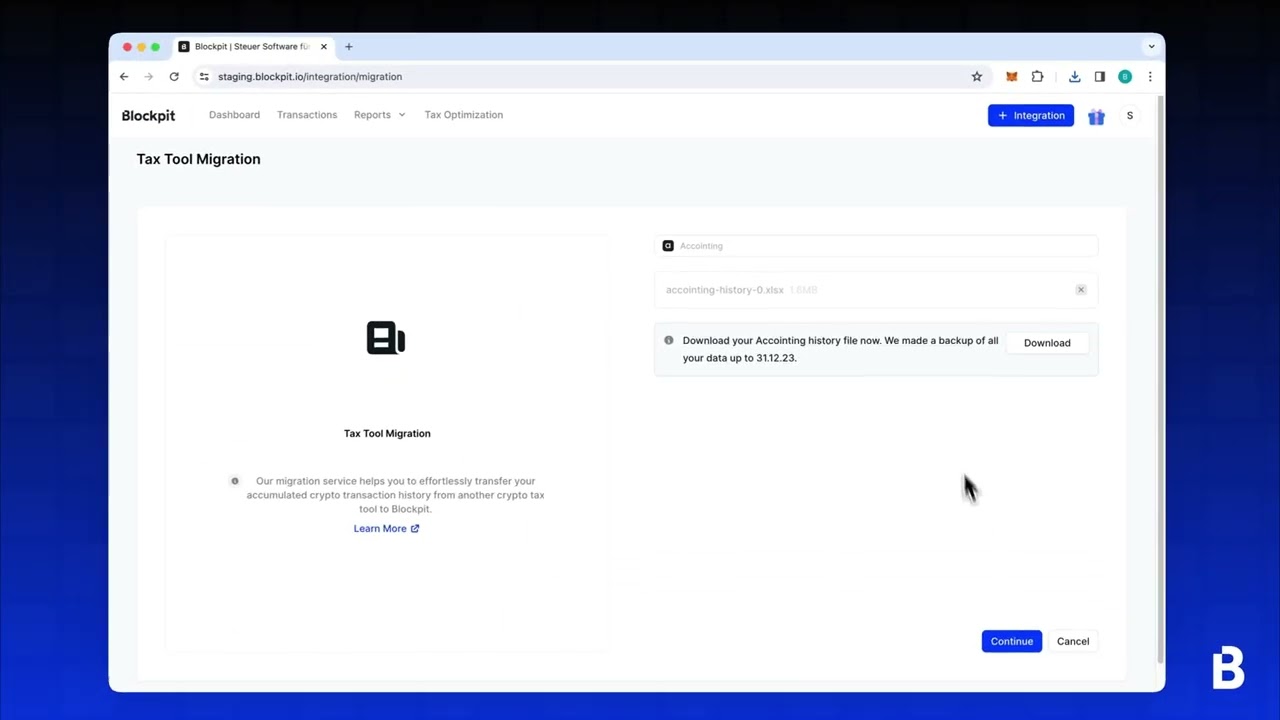1280x720 pixels.
Task: Bookmark this page with the star icon
Action: pyautogui.click(x=977, y=76)
